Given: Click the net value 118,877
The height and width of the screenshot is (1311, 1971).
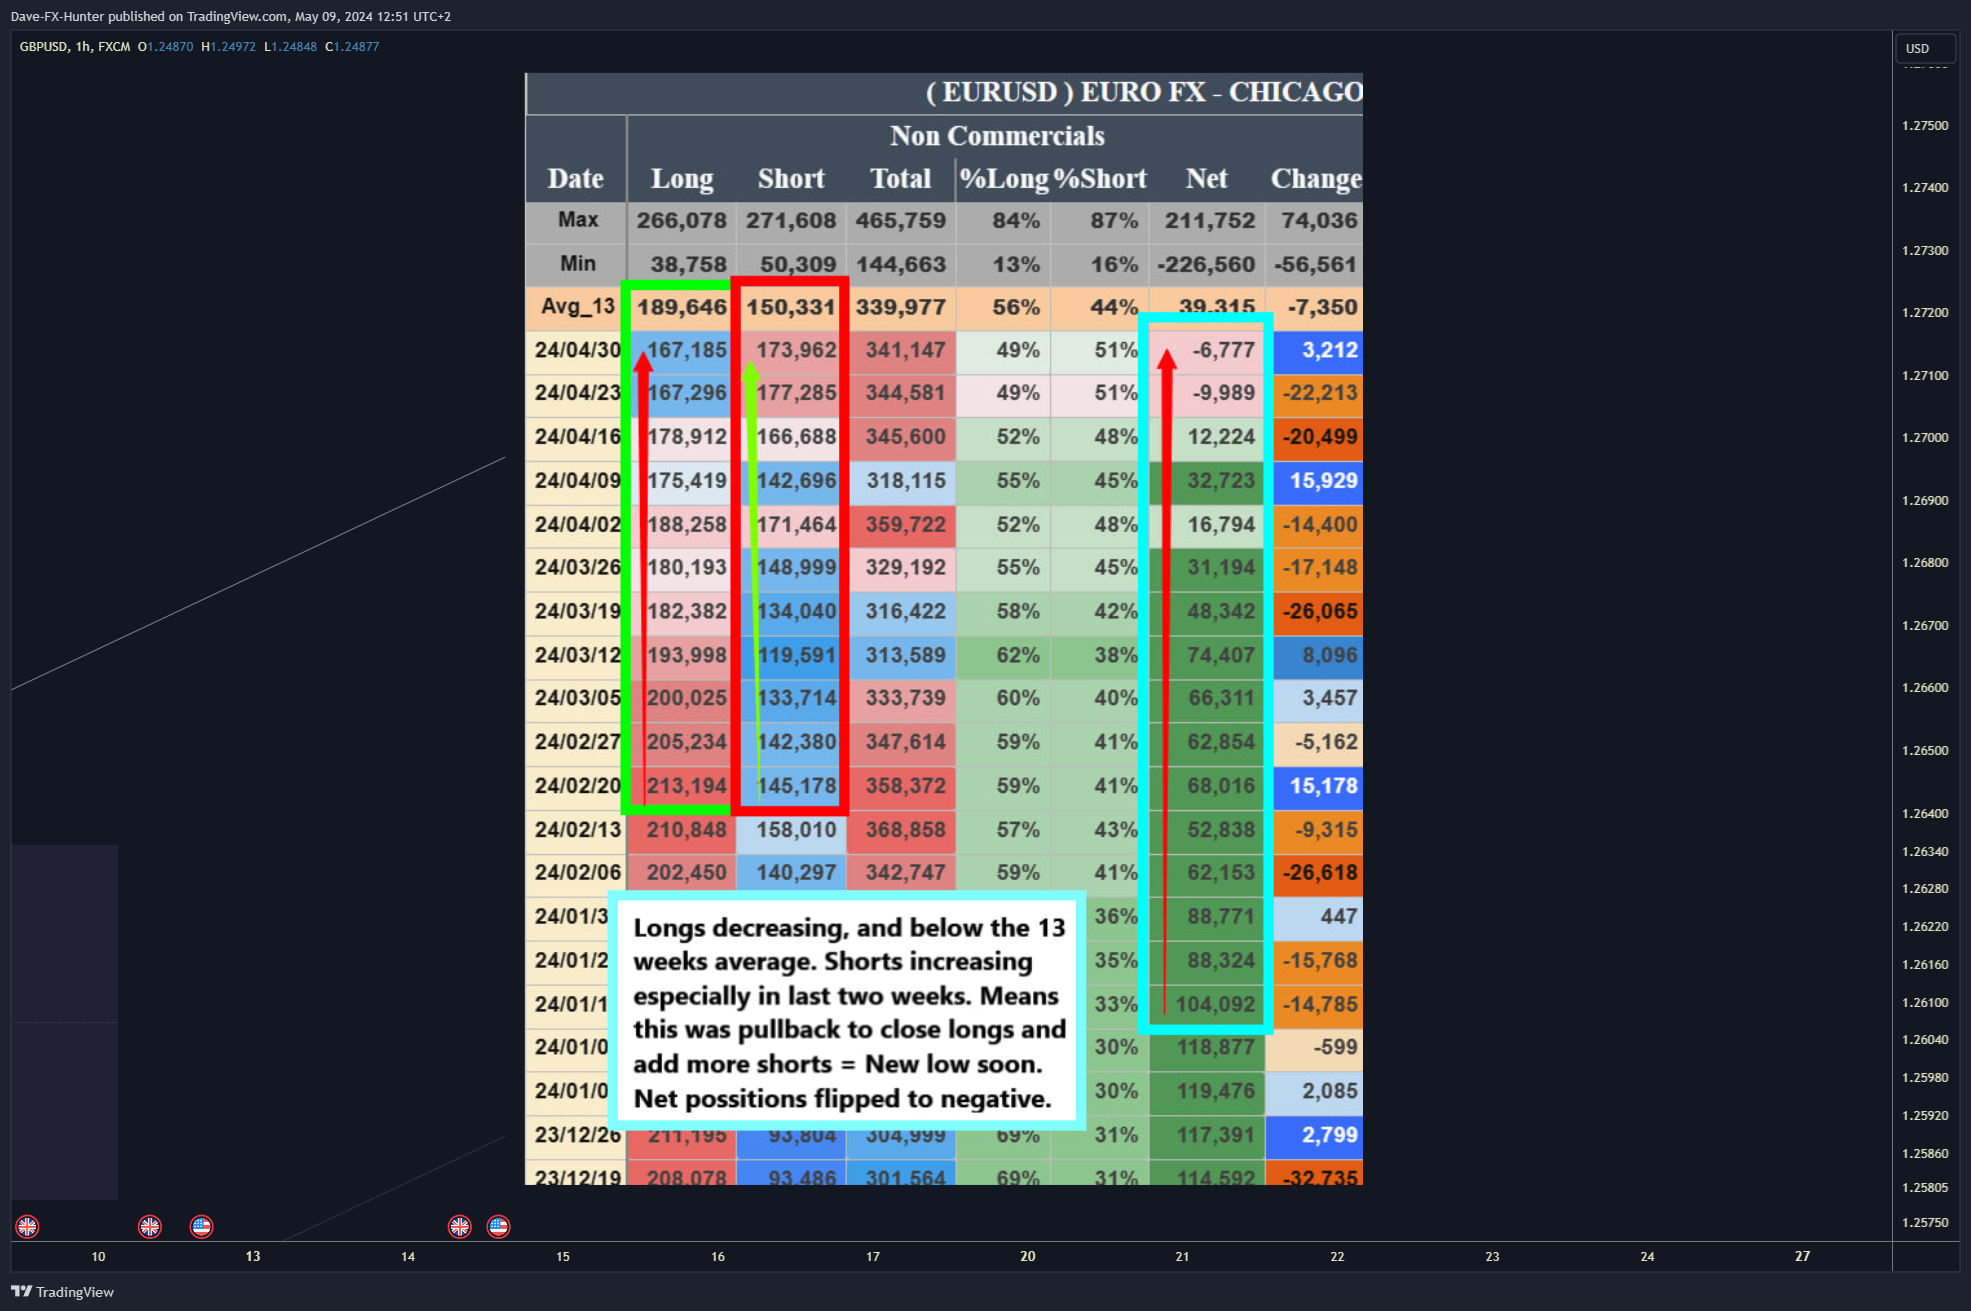Looking at the screenshot, I should click(1215, 1047).
